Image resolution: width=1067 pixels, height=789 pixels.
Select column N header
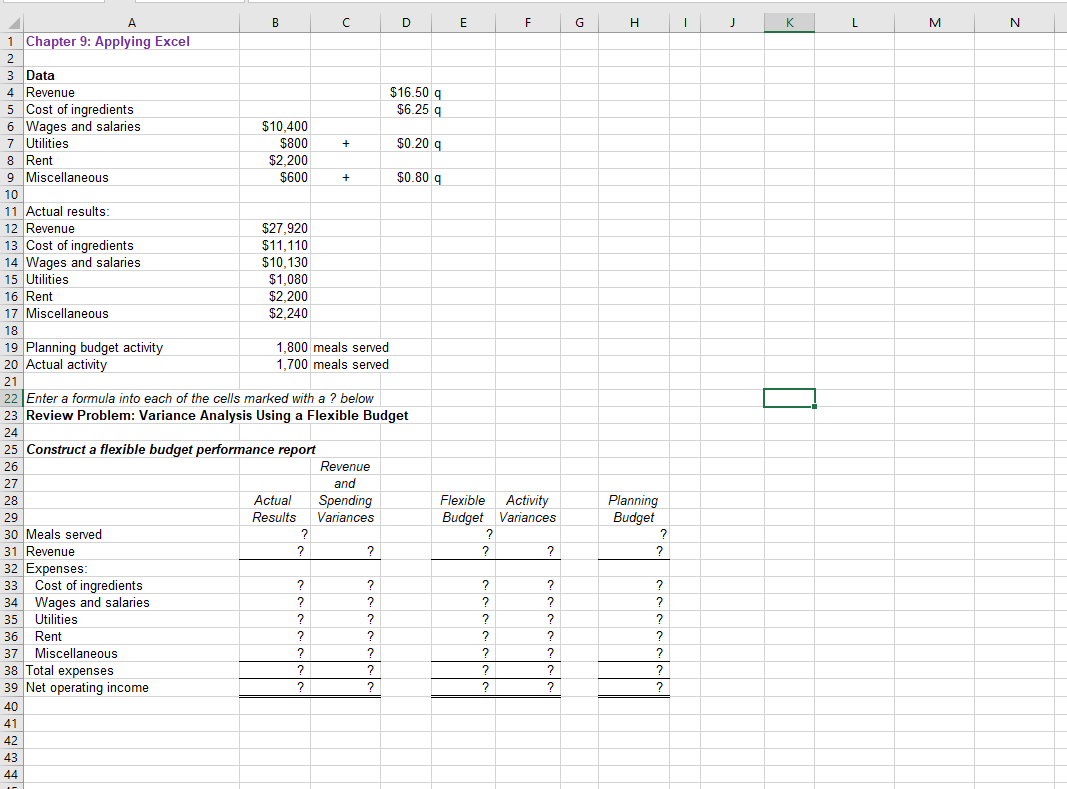click(1015, 22)
